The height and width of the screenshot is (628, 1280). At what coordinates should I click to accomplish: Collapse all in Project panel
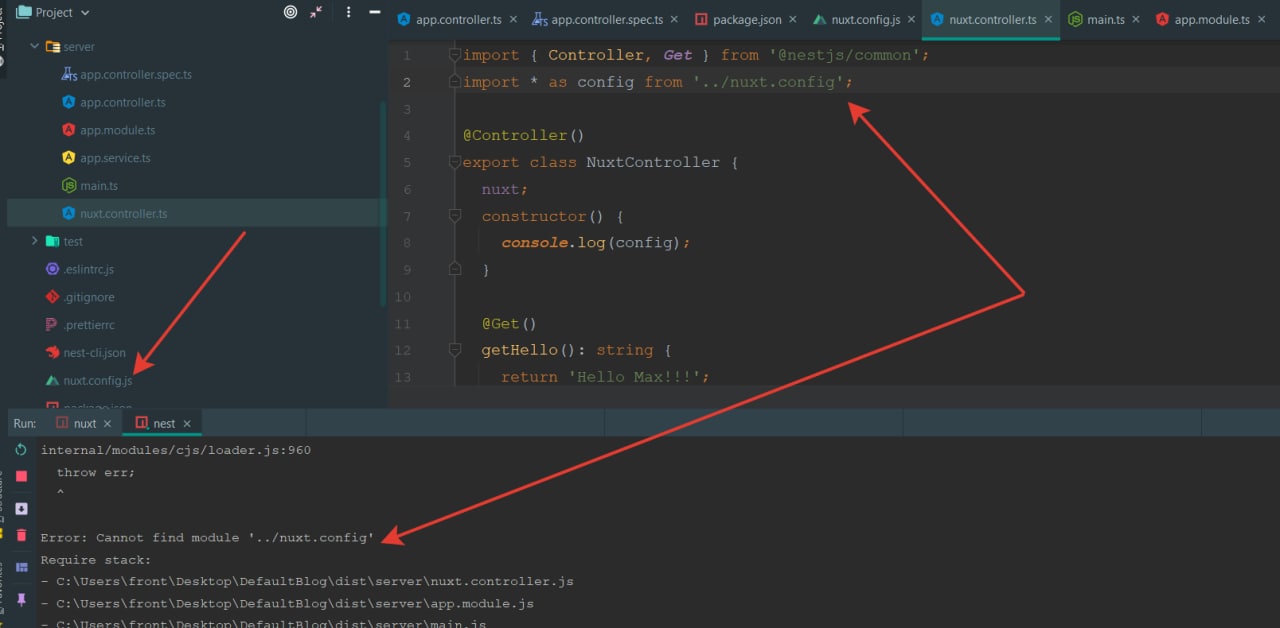click(x=317, y=12)
